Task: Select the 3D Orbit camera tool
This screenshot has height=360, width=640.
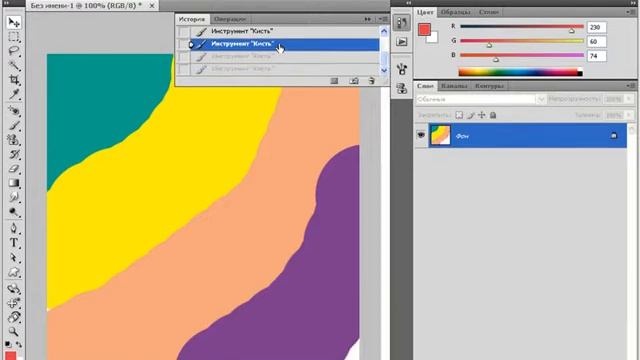Action: (13, 303)
